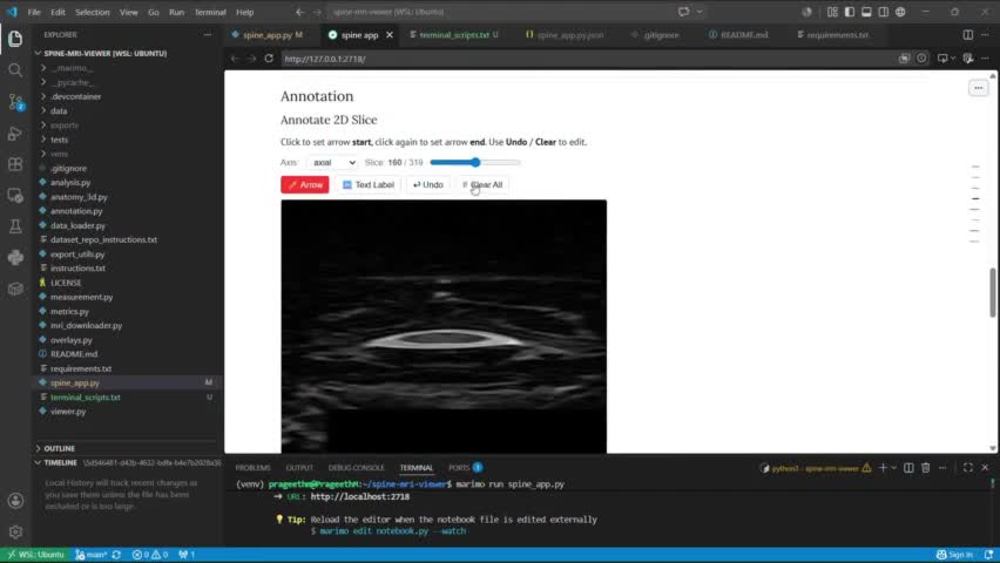The height and width of the screenshot is (563, 1000).
Task: Collapse the TIMELINE section
Action: pos(60,462)
